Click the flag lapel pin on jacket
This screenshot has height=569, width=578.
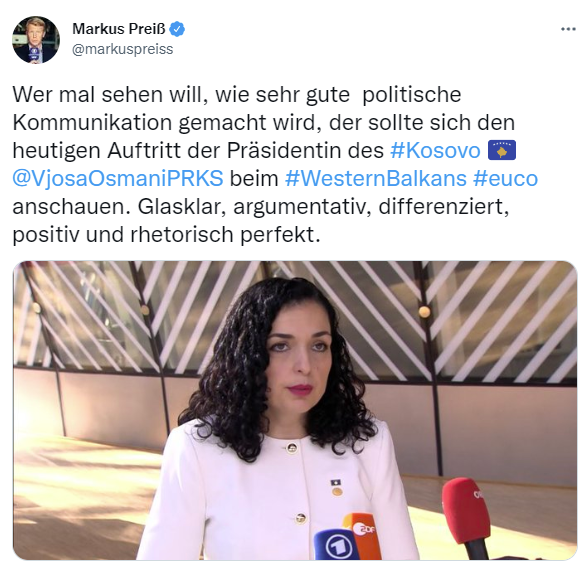[336, 483]
